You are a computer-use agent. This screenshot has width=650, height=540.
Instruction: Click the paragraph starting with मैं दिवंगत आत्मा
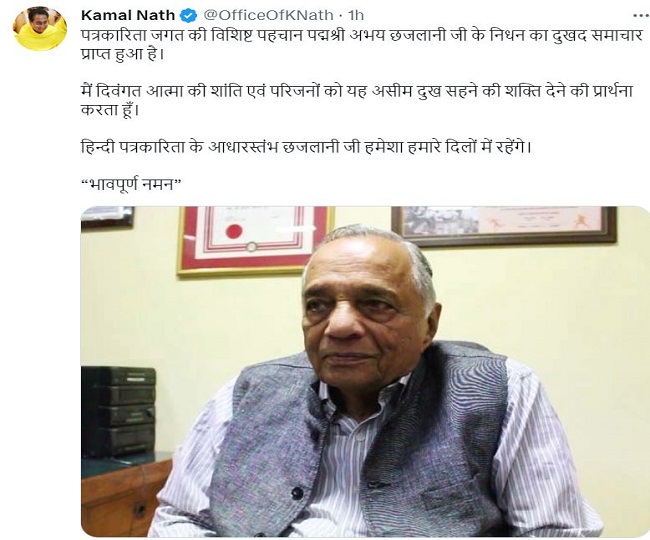[x=357, y=100]
